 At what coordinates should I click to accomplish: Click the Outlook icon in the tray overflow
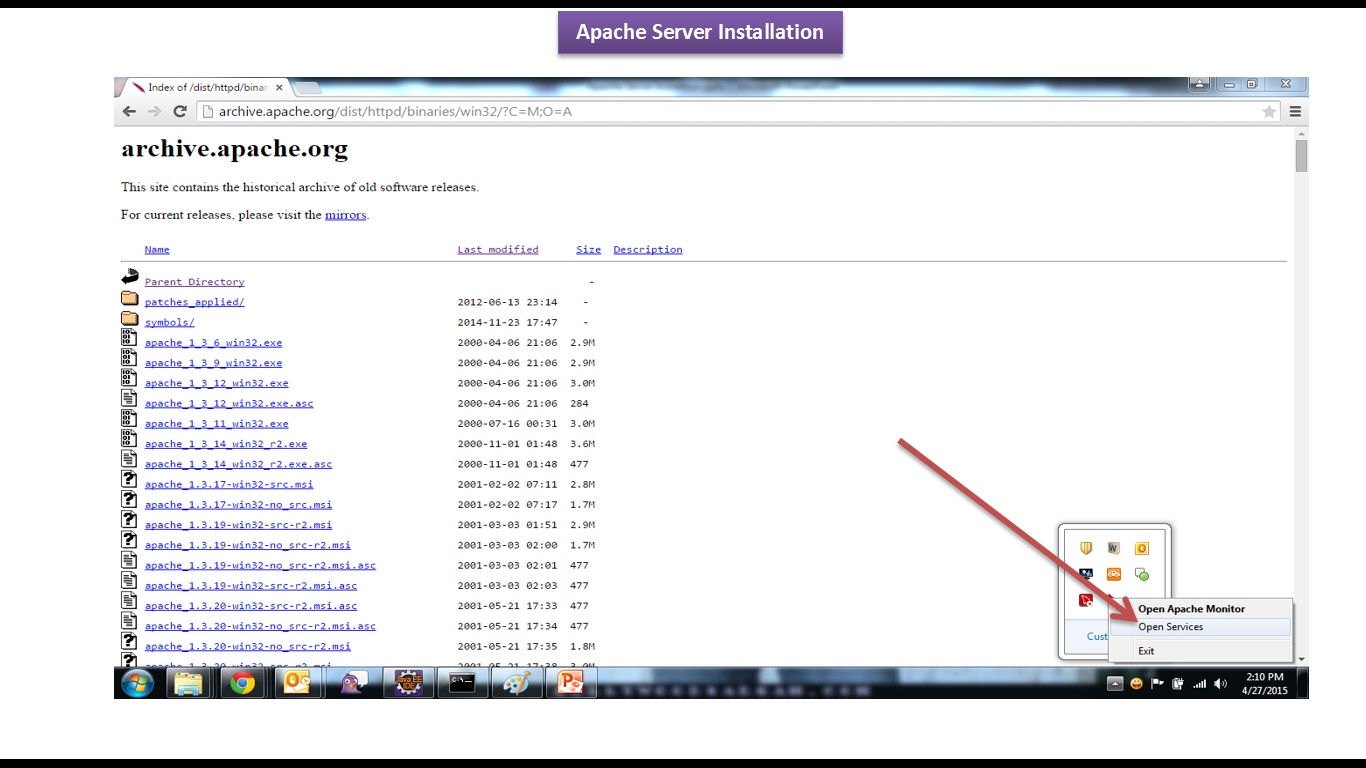pyautogui.click(x=1142, y=548)
